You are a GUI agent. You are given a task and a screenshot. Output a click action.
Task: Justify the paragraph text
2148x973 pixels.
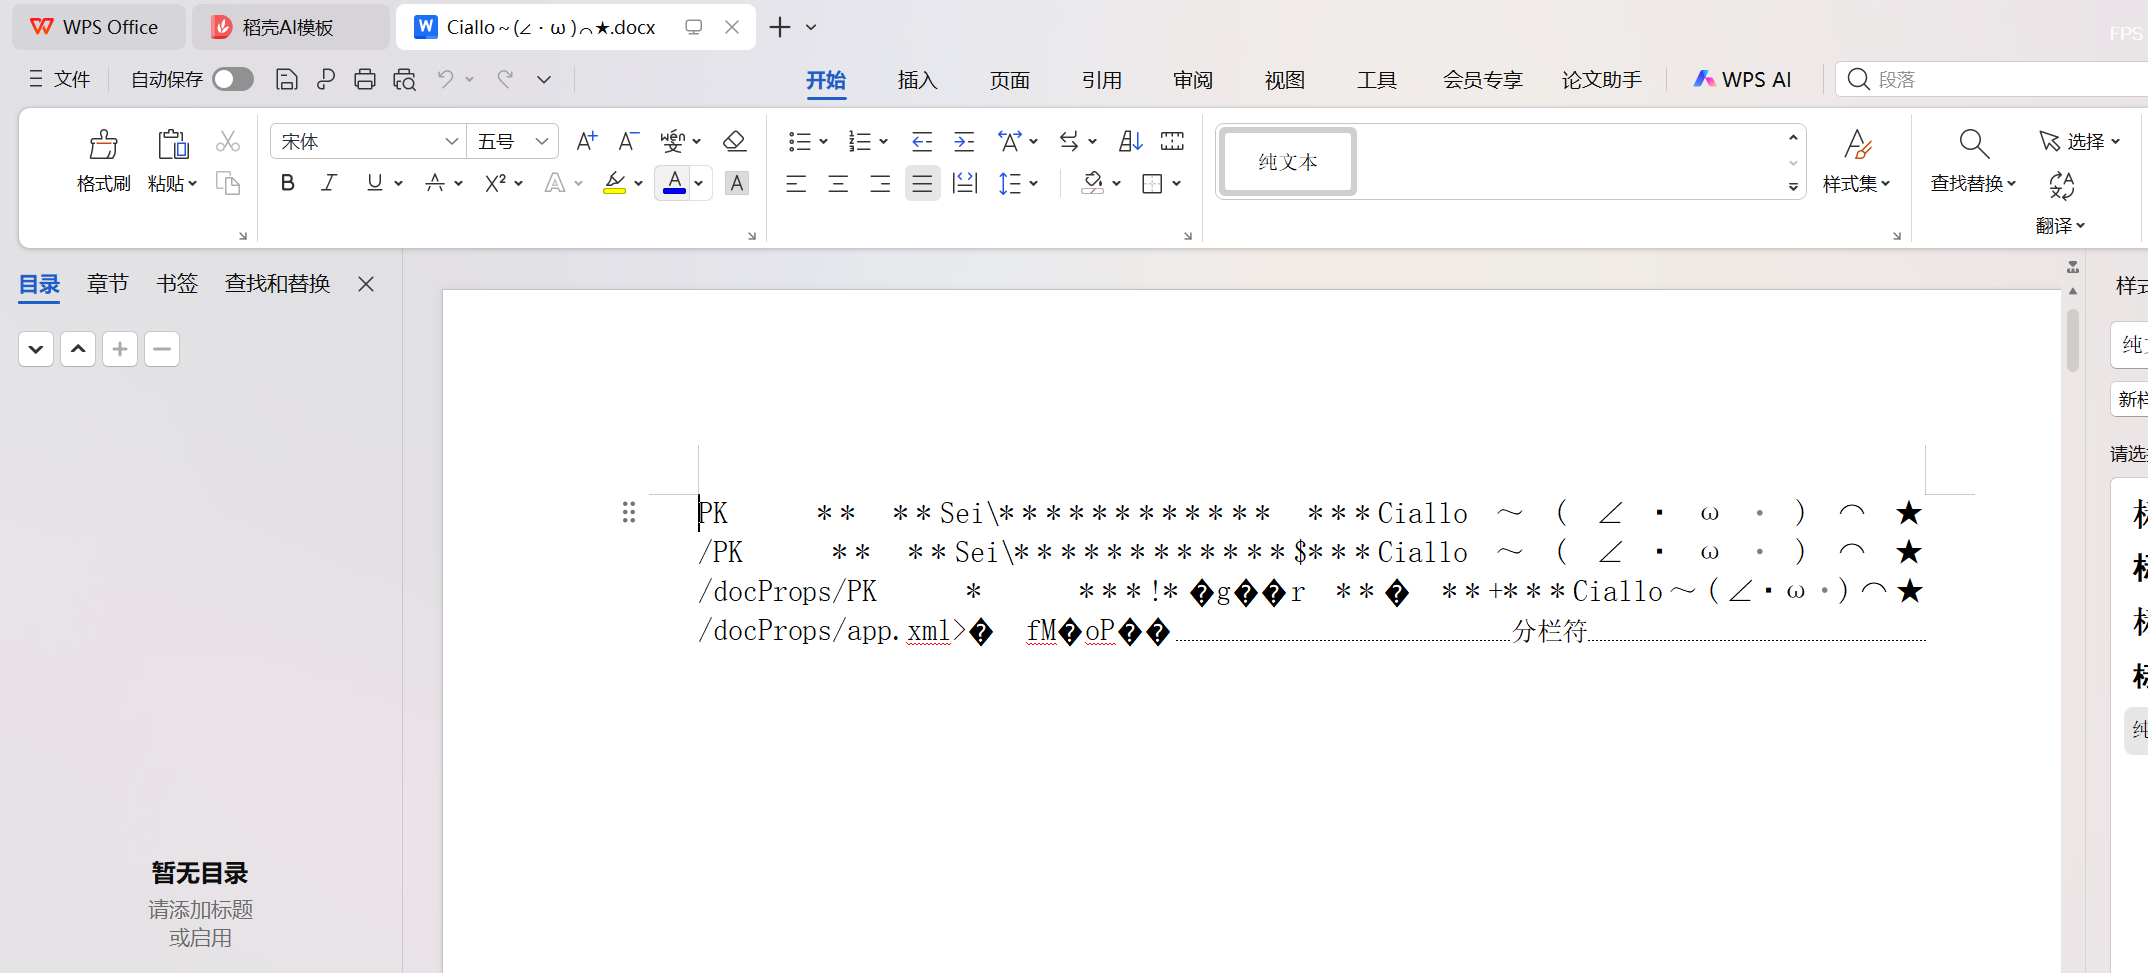coord(922,183)
